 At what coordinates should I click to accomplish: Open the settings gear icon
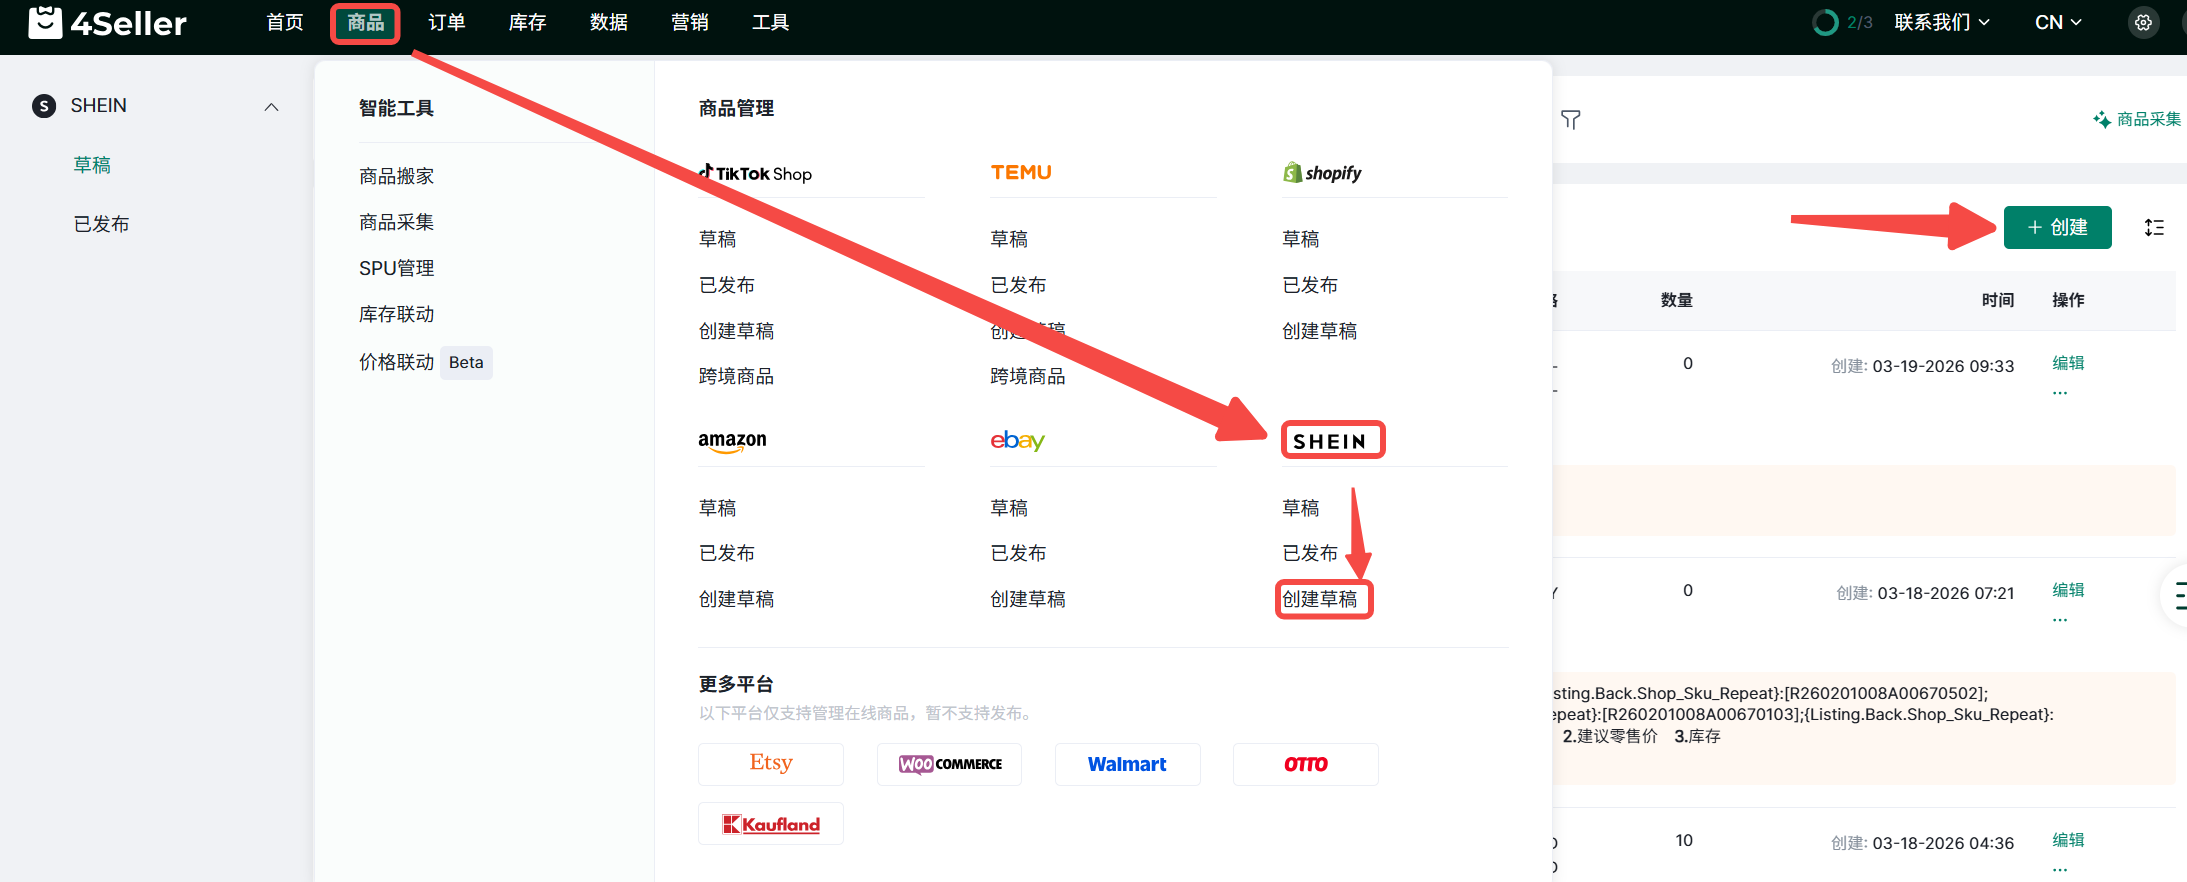[2143, 22]
